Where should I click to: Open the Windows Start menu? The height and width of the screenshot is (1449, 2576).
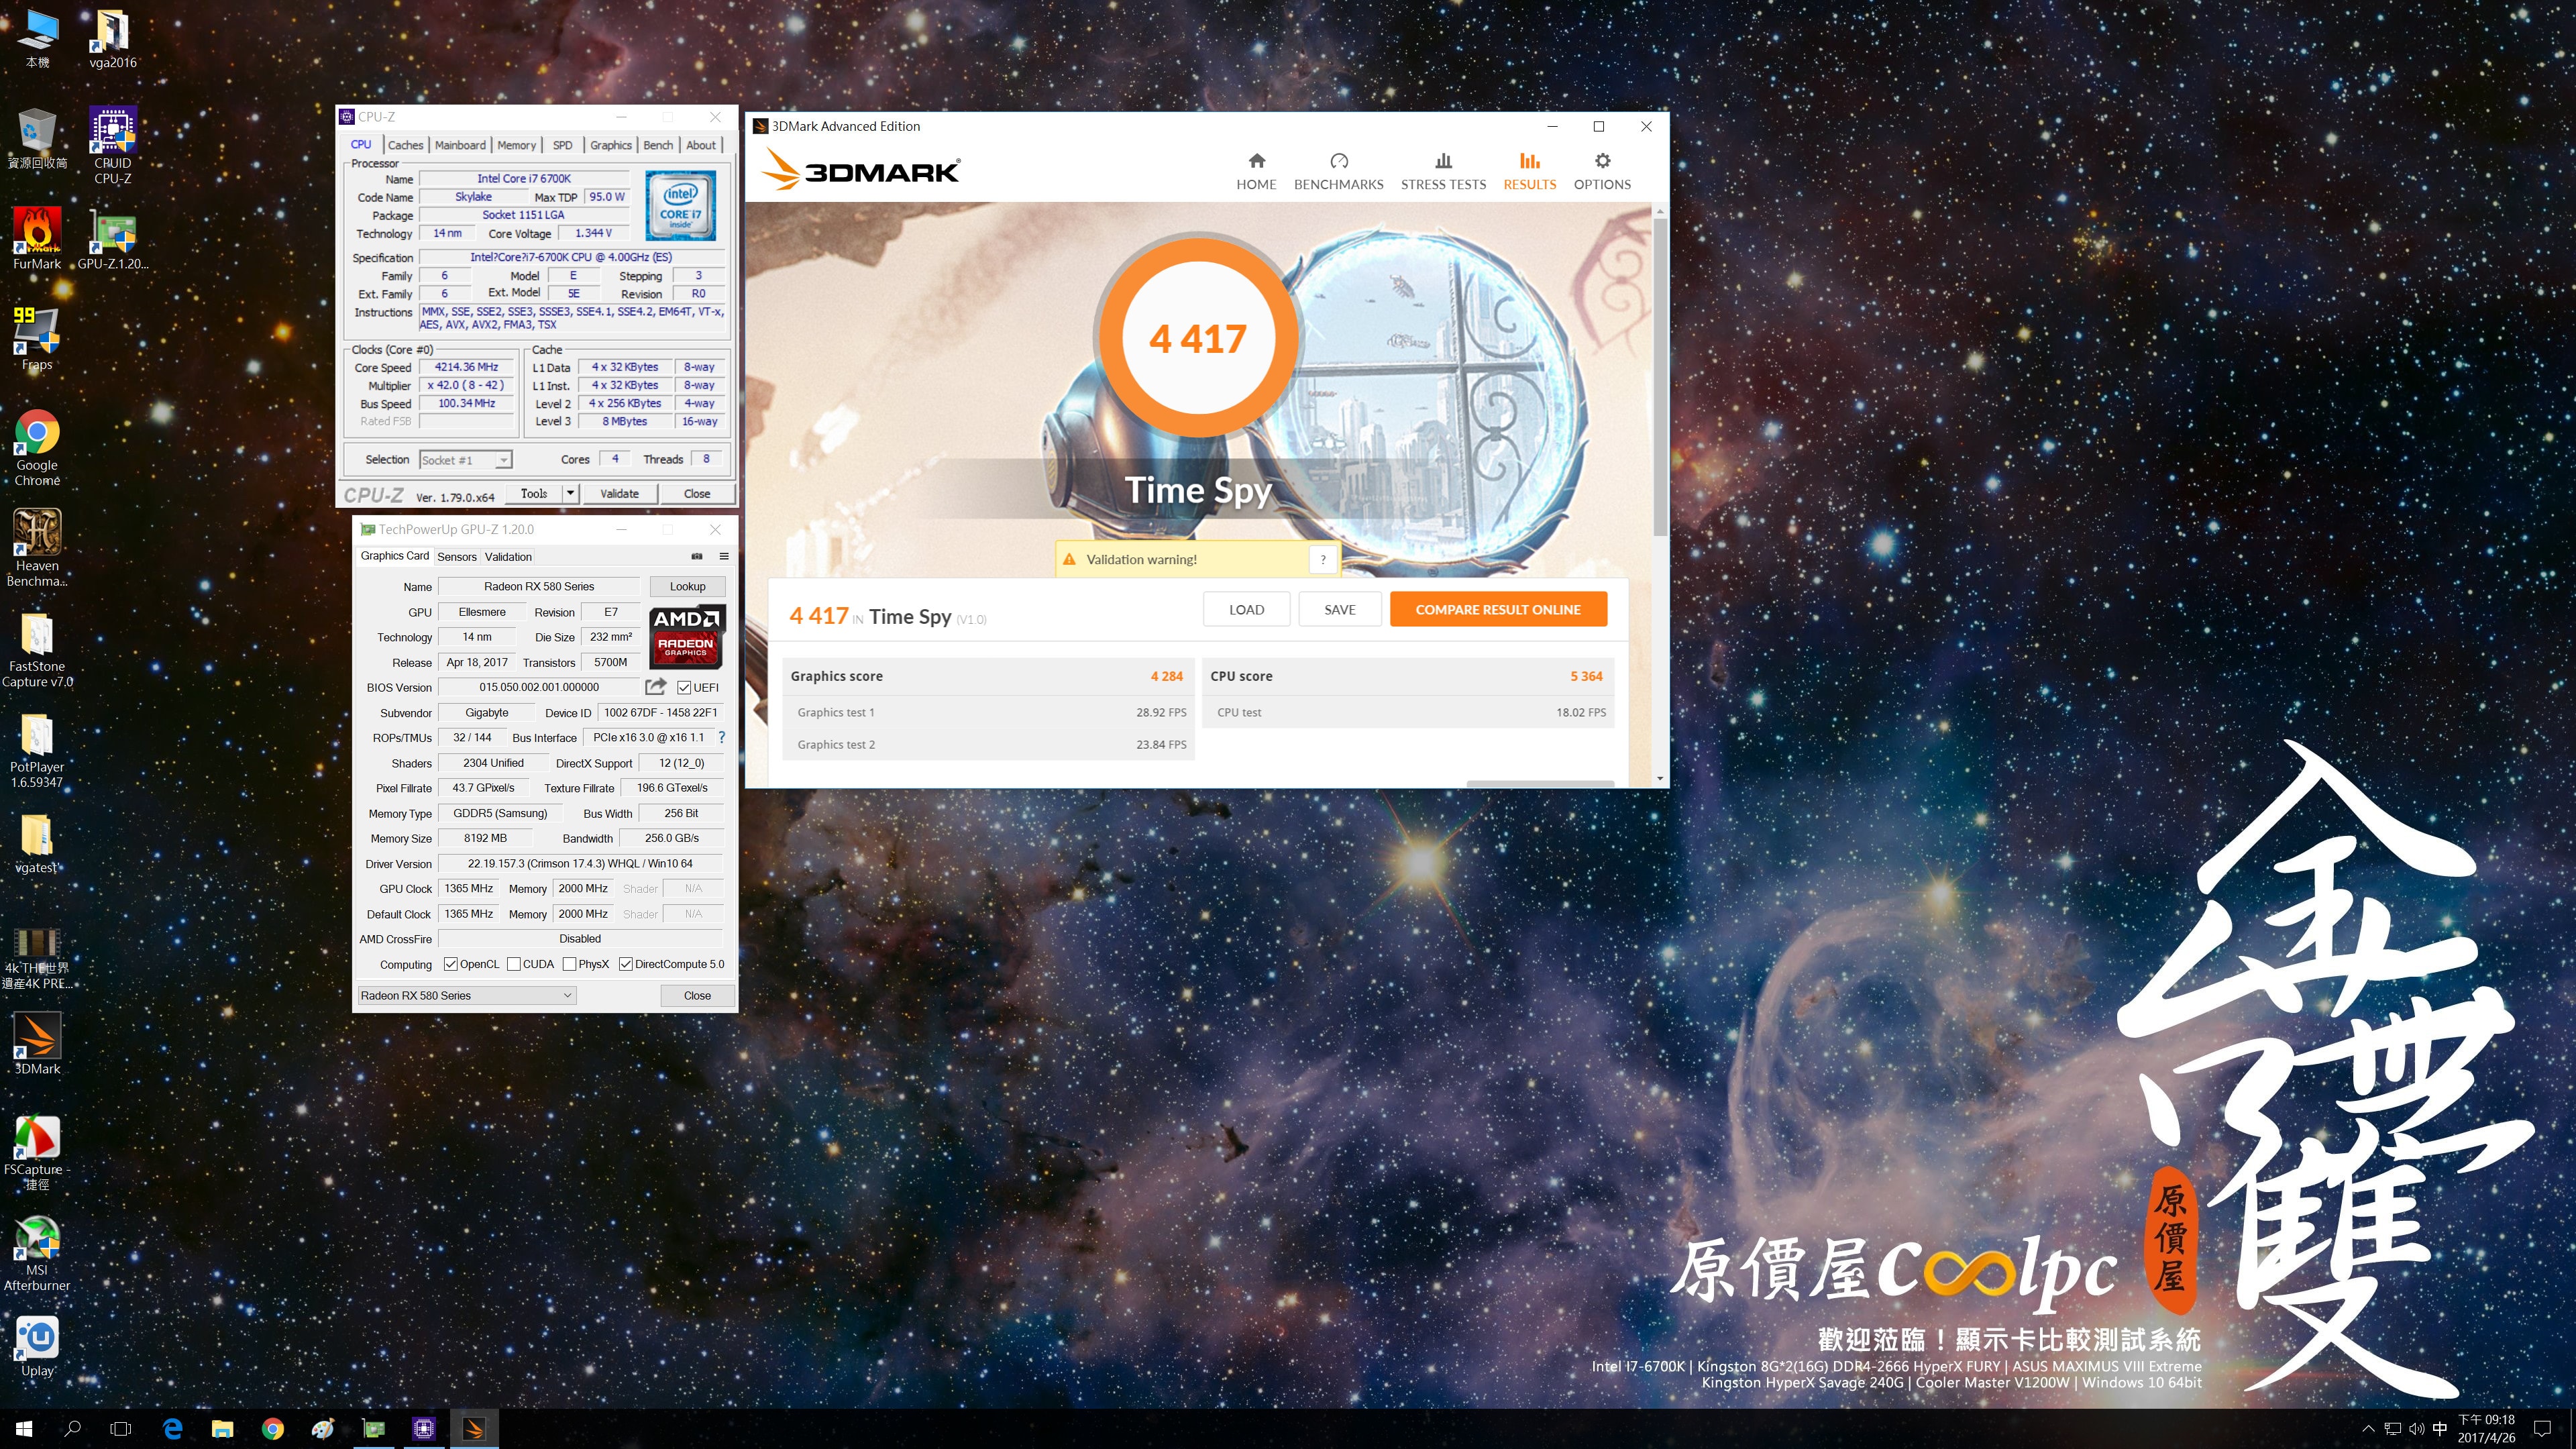[24, 1428]
